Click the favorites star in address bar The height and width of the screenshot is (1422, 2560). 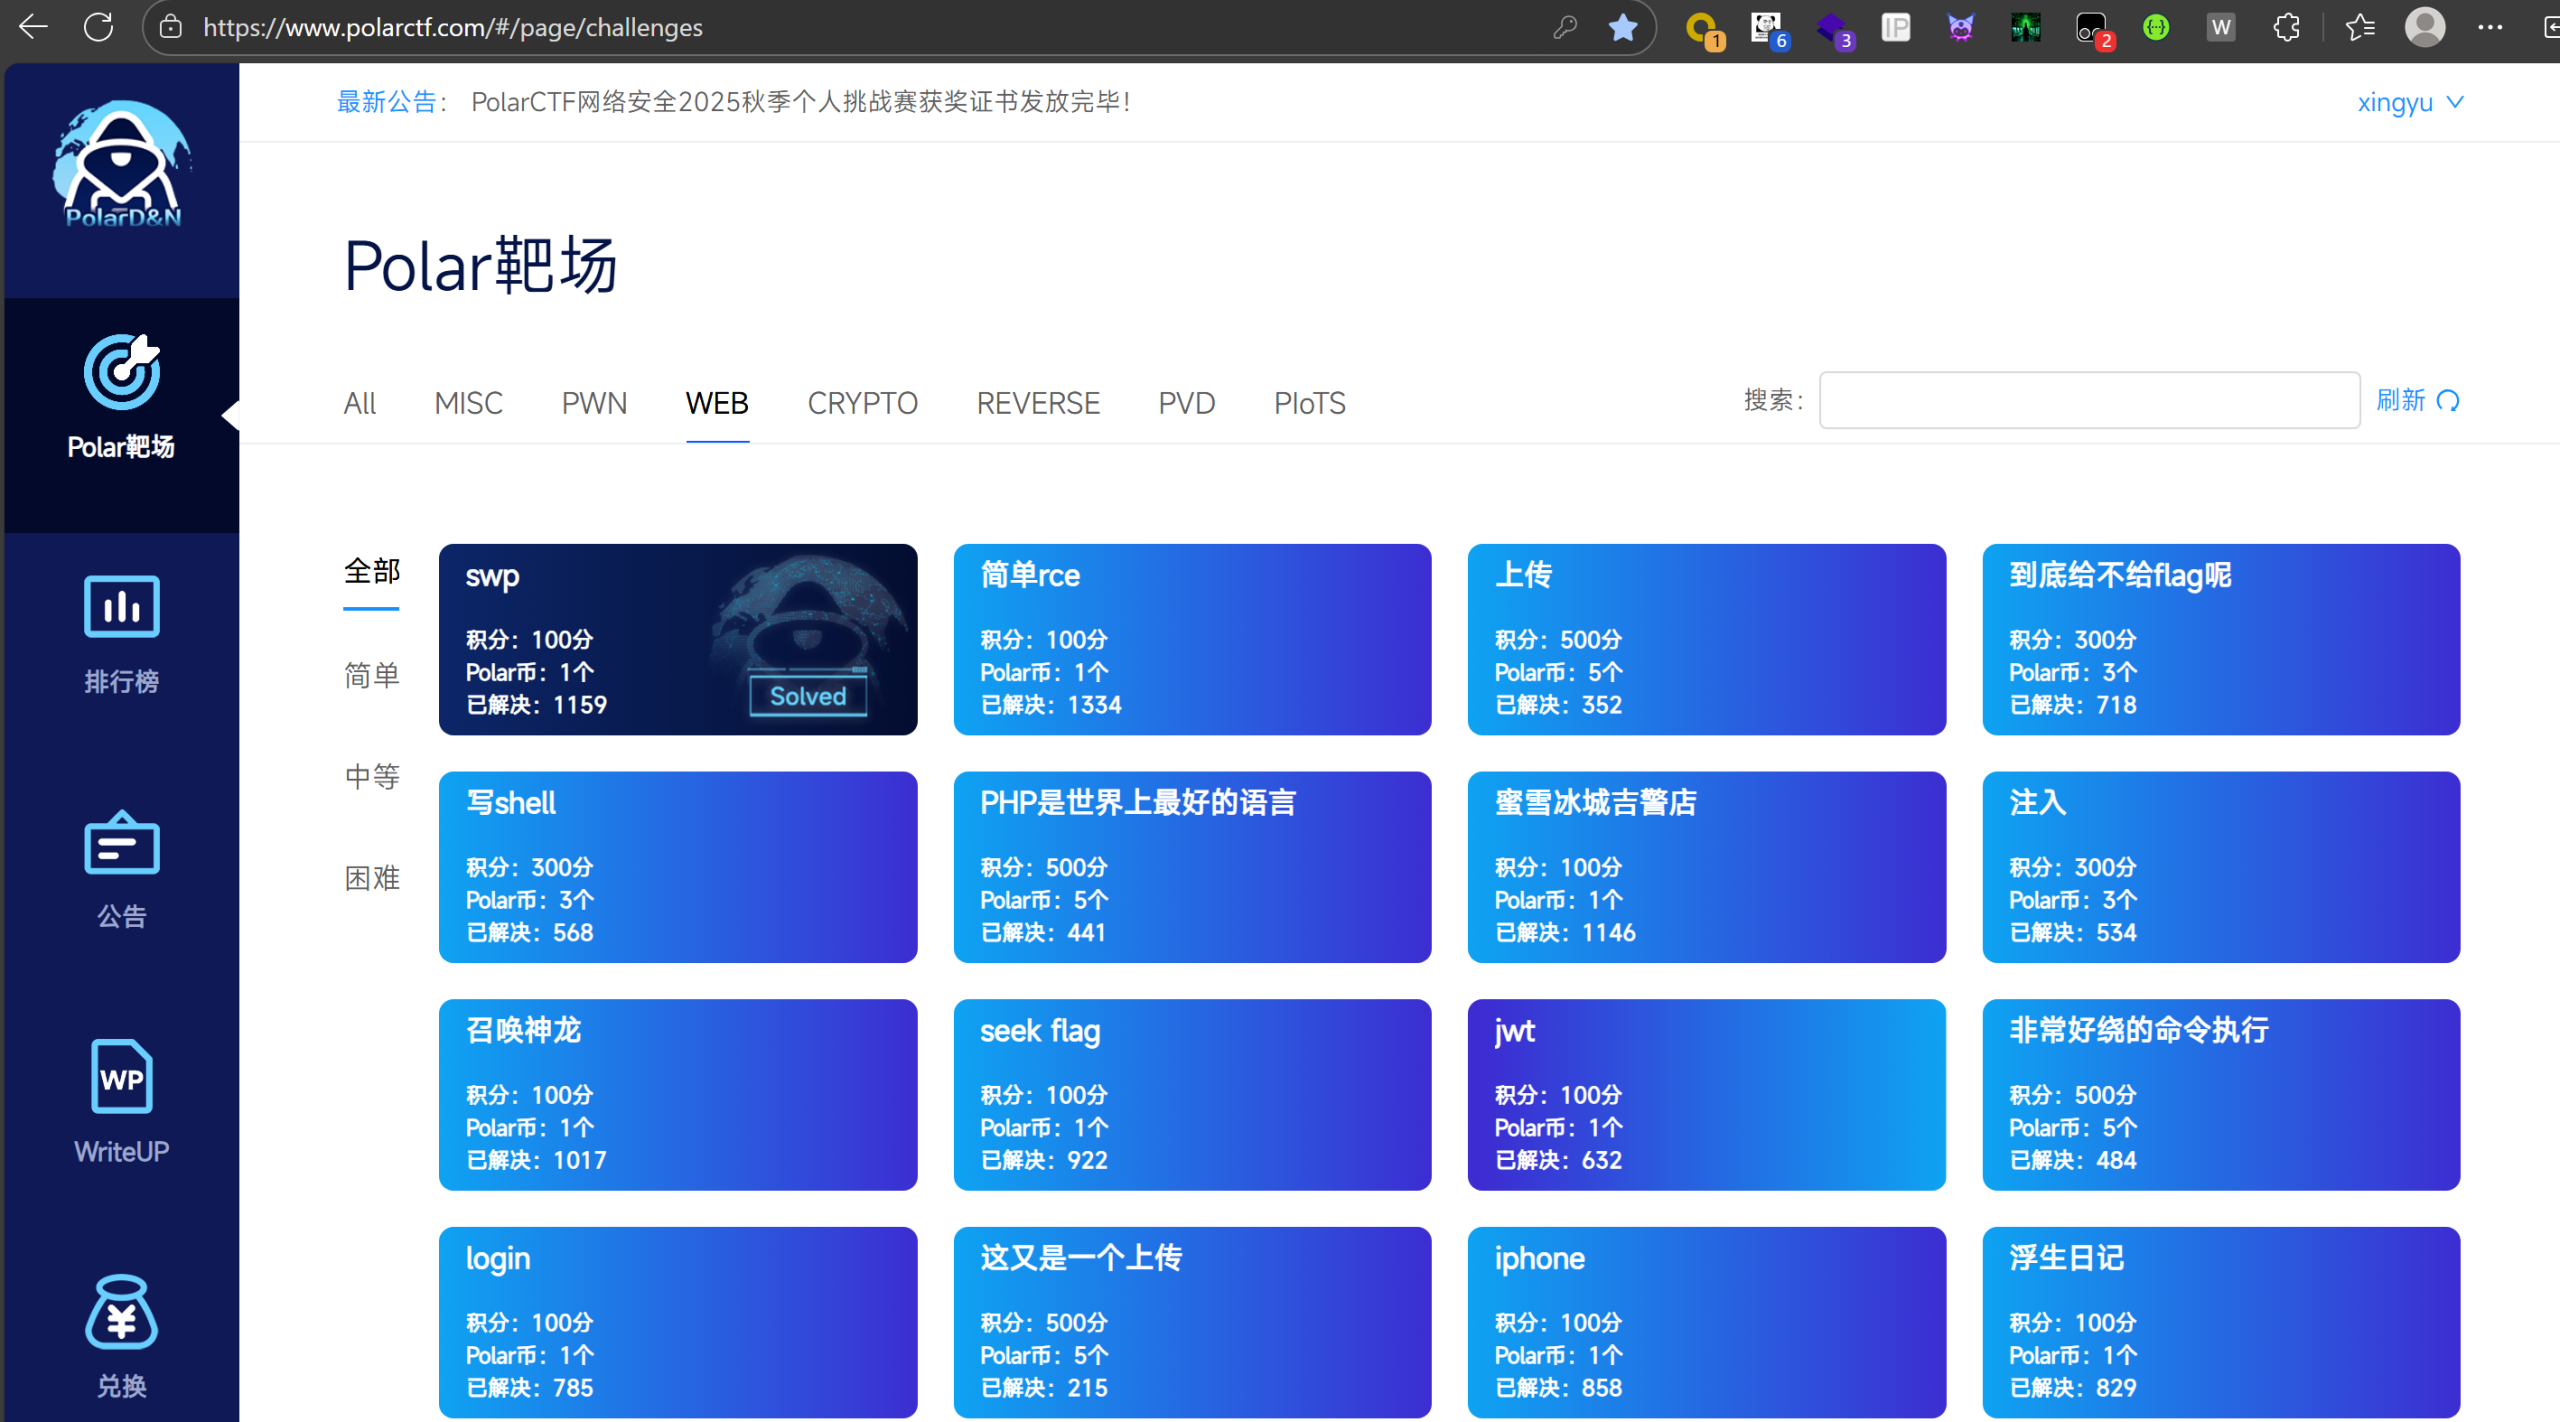point(1622,27)
